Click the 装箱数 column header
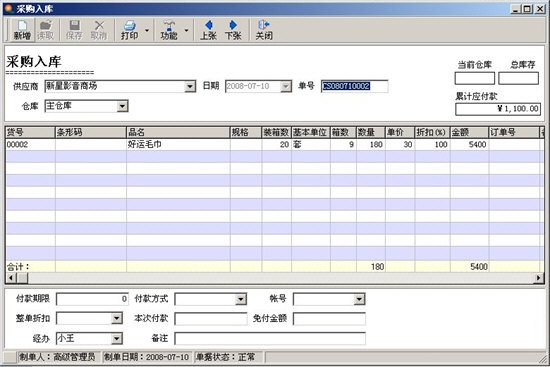550x367 pixels. pyautogui.click(x=276, y=132)
